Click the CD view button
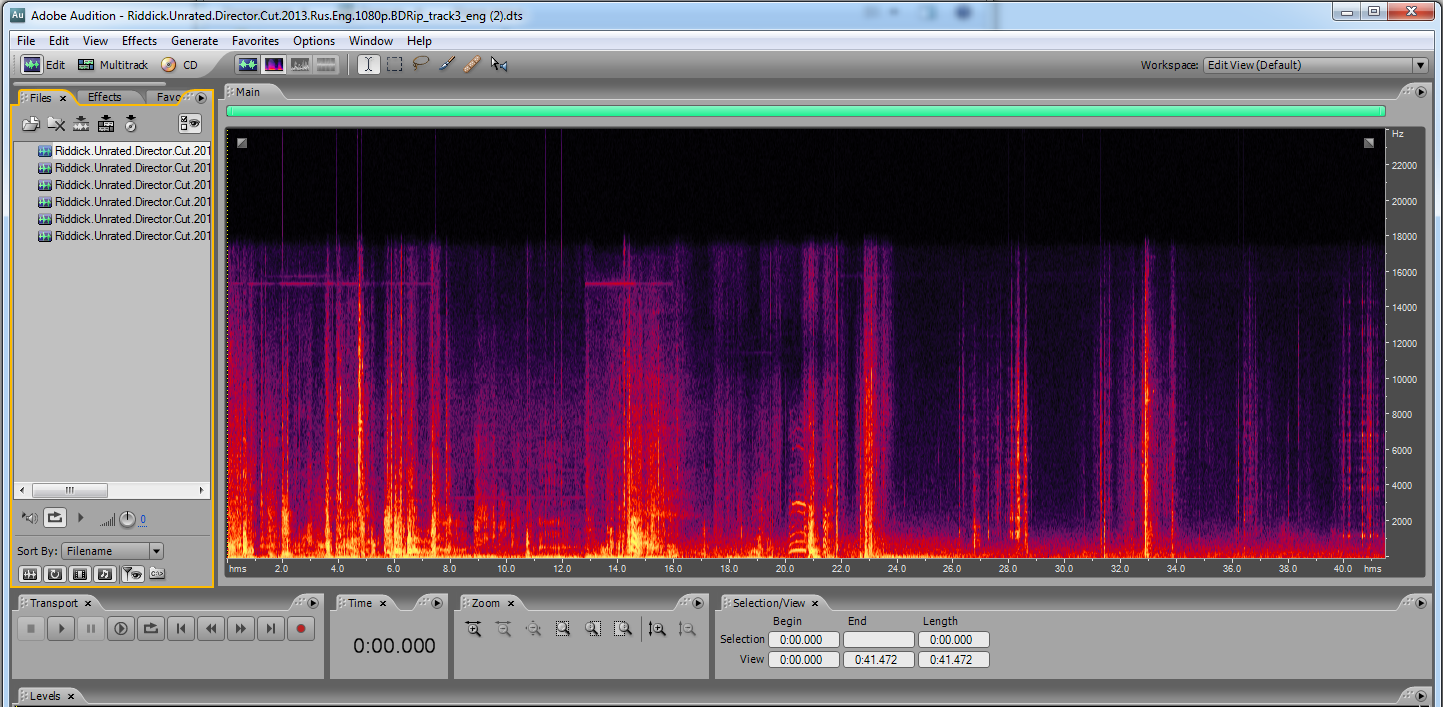 (x=180, y=65)
